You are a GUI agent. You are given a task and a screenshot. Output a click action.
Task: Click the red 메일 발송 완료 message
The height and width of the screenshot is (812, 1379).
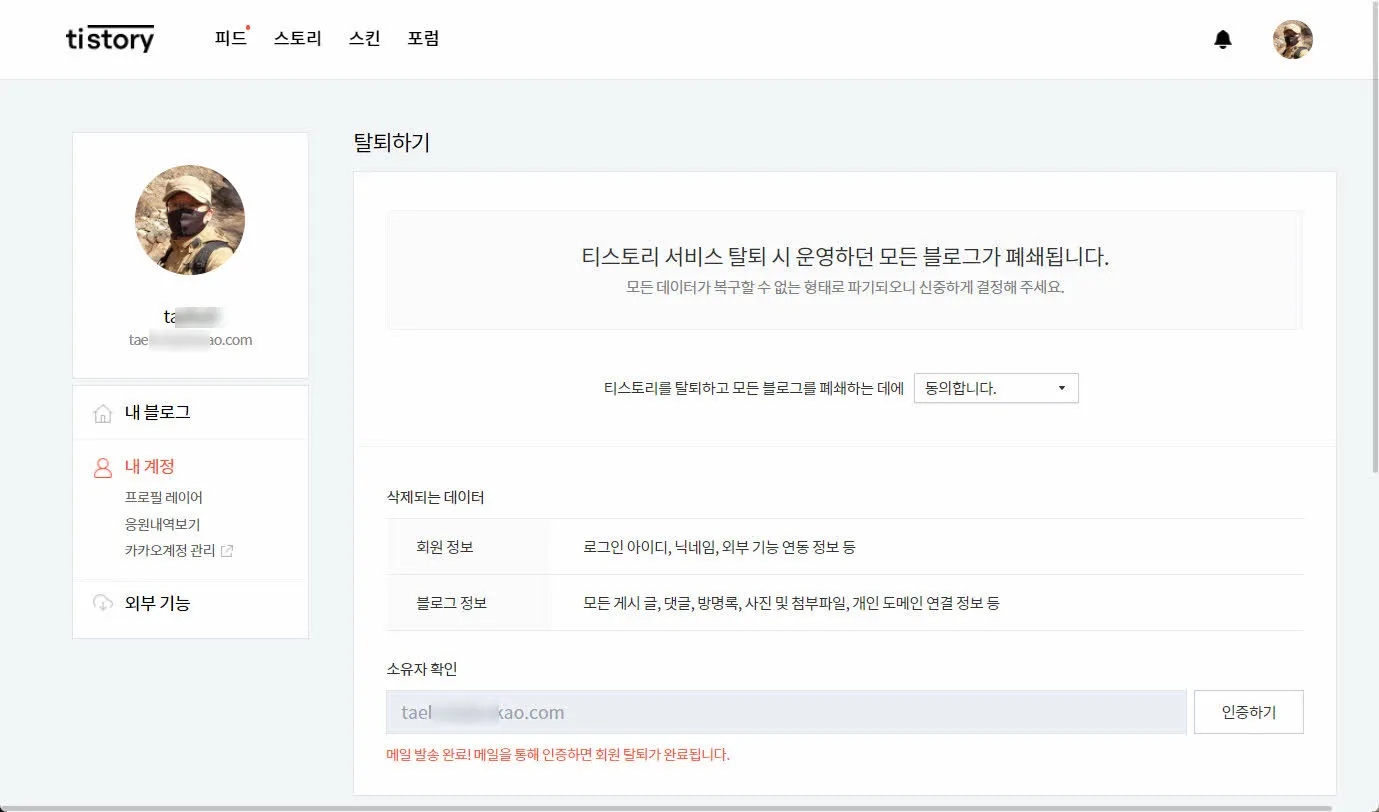pos(558,754)
